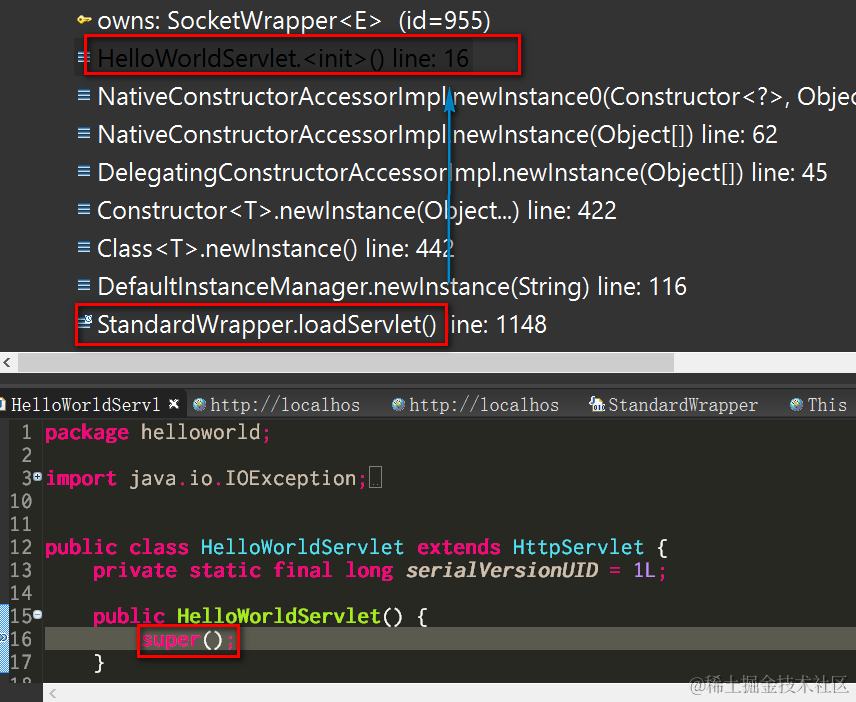Click synchronized frame icon of StandardWrapper.loadServlet()

[x=85, y=322]
